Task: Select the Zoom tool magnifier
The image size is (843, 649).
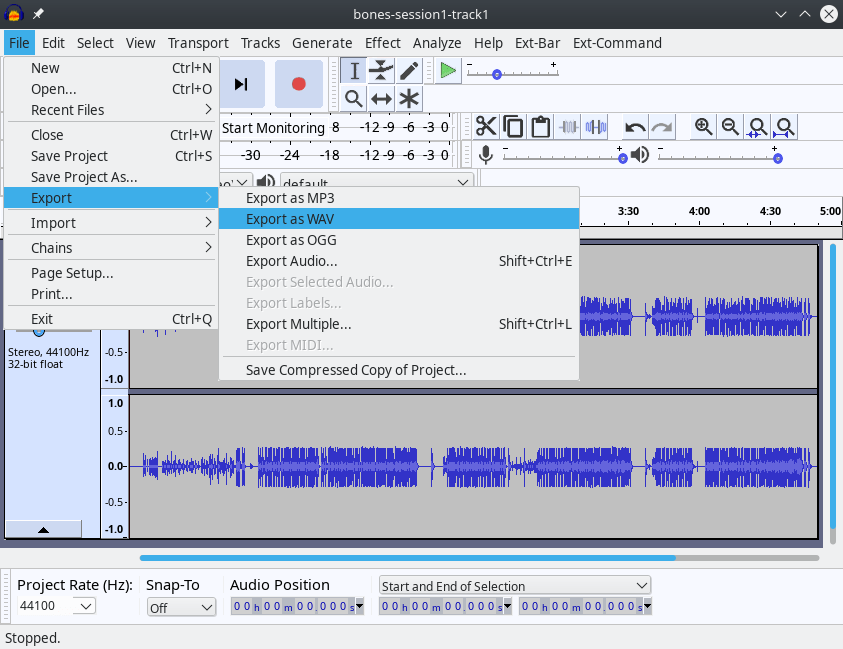Action: tap(353, 98)
